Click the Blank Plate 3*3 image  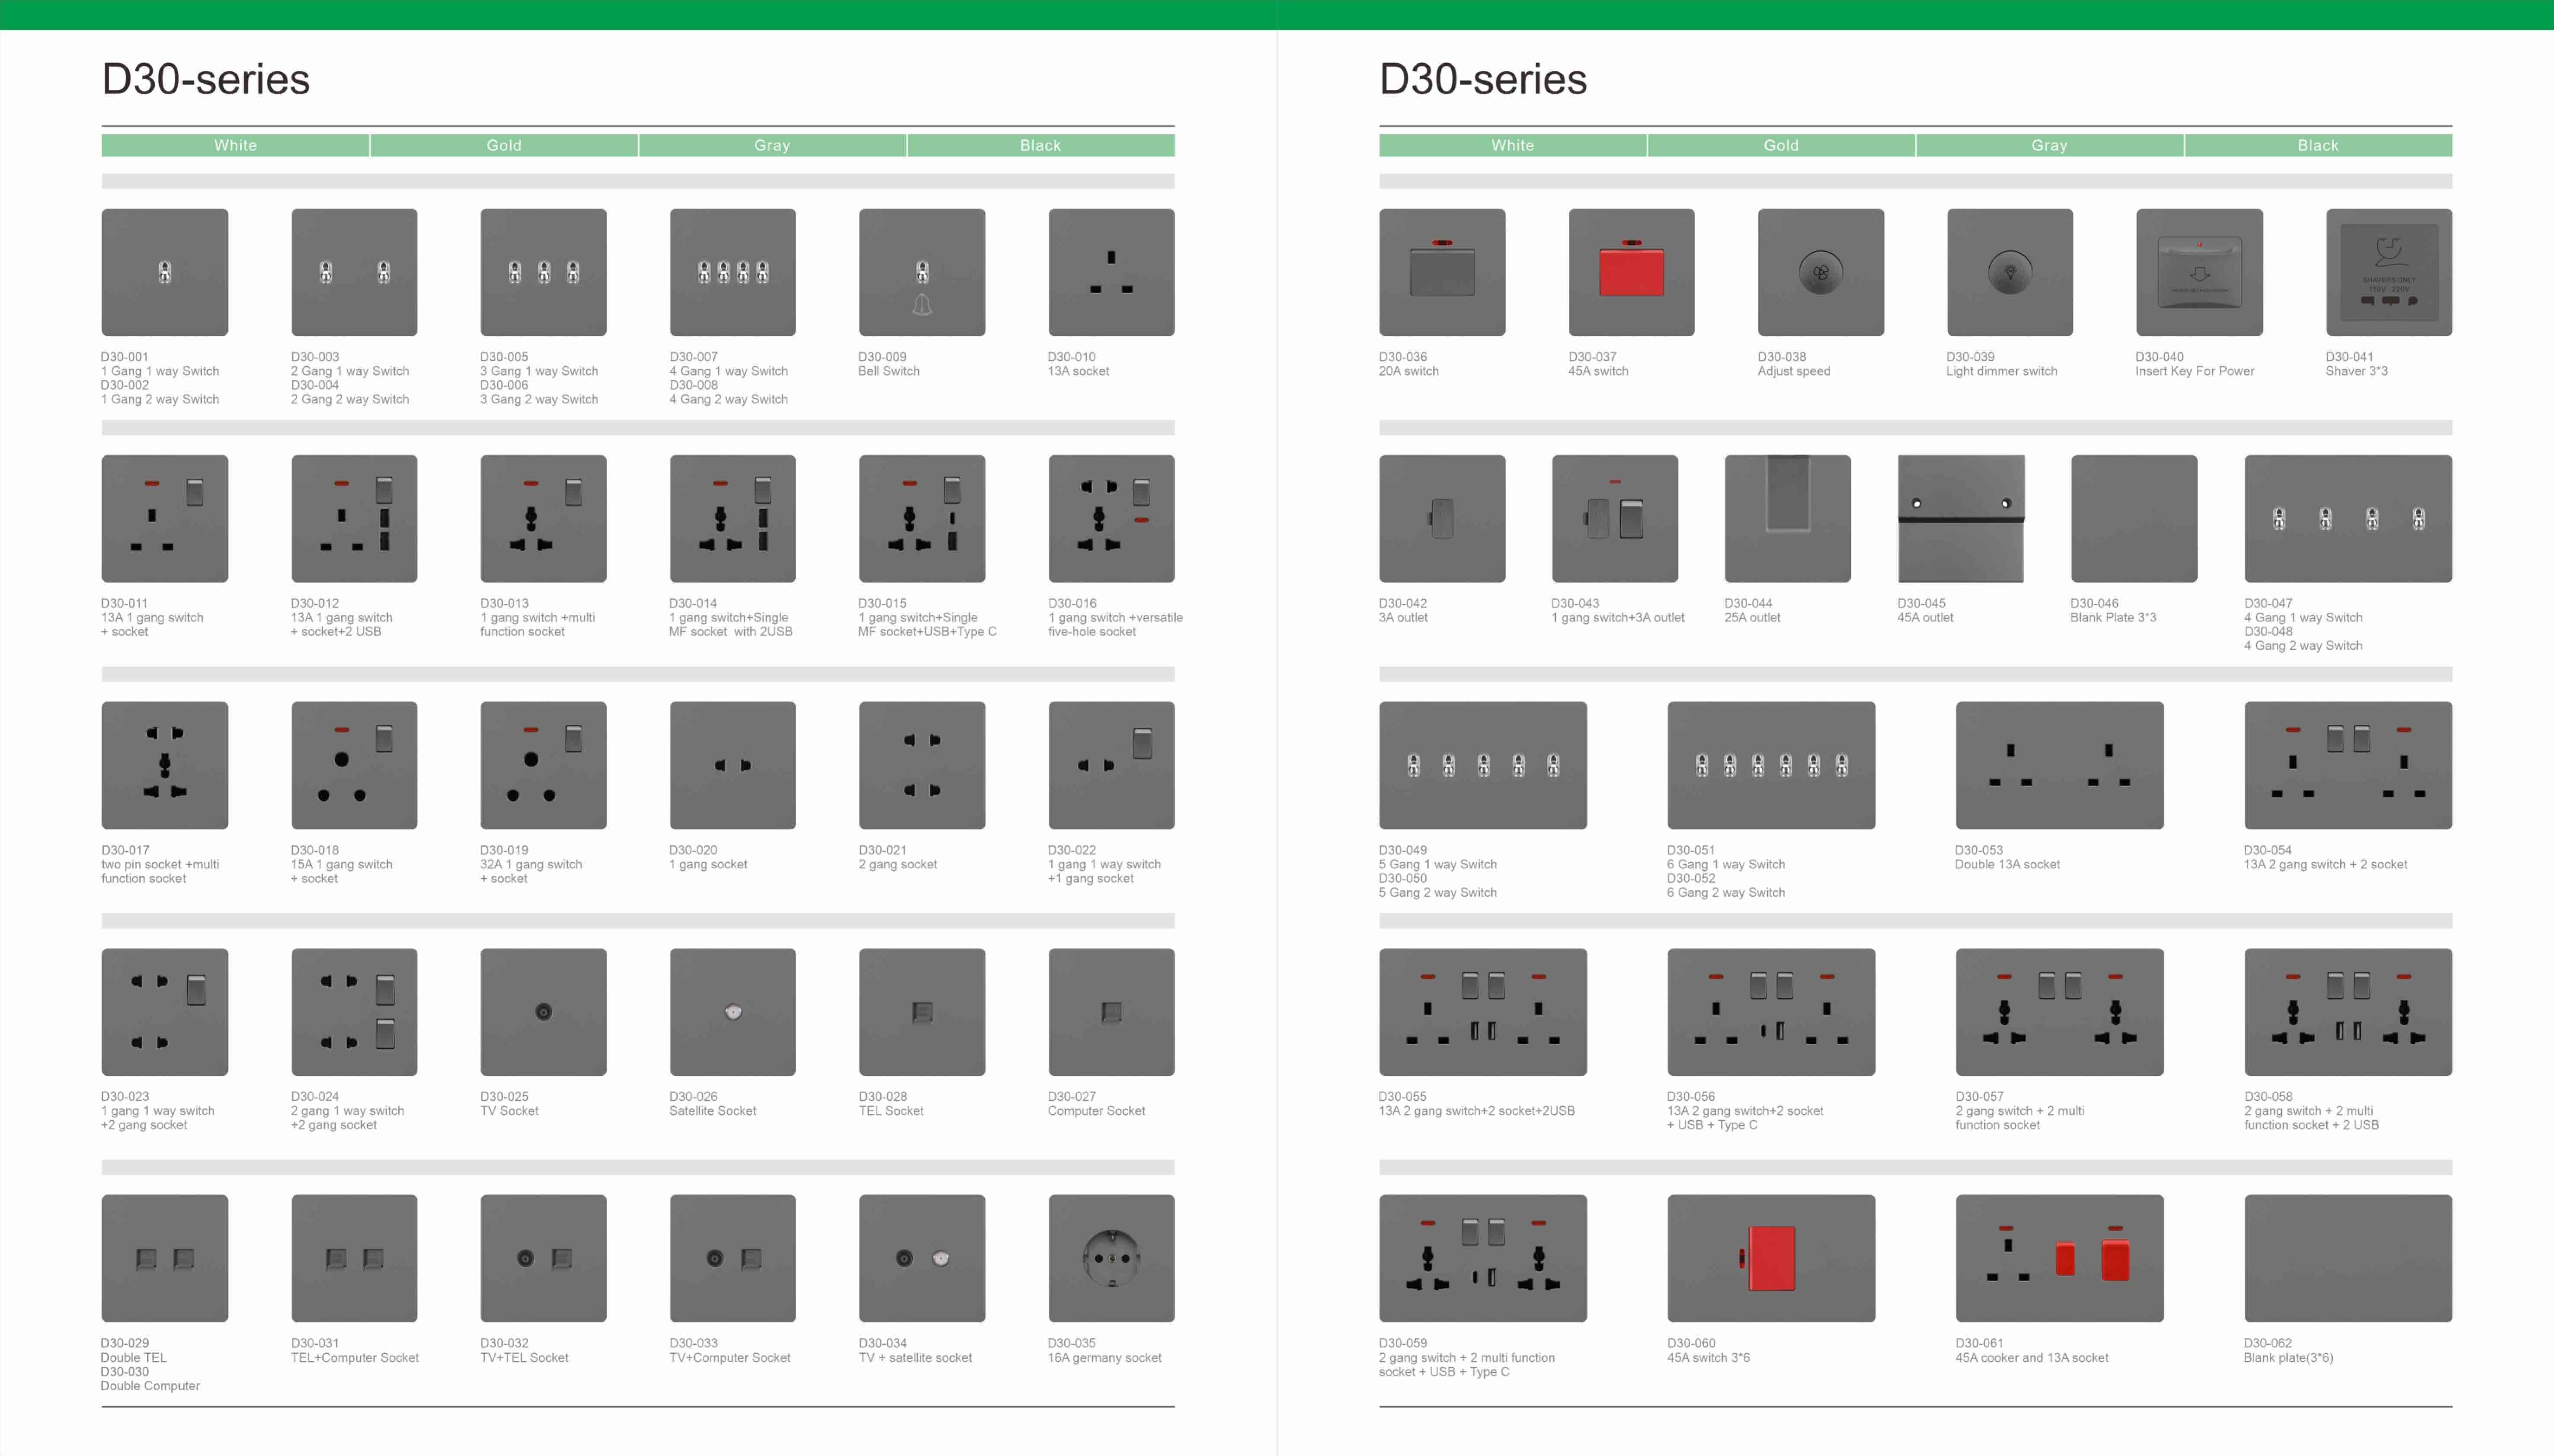coord(2134,518)
